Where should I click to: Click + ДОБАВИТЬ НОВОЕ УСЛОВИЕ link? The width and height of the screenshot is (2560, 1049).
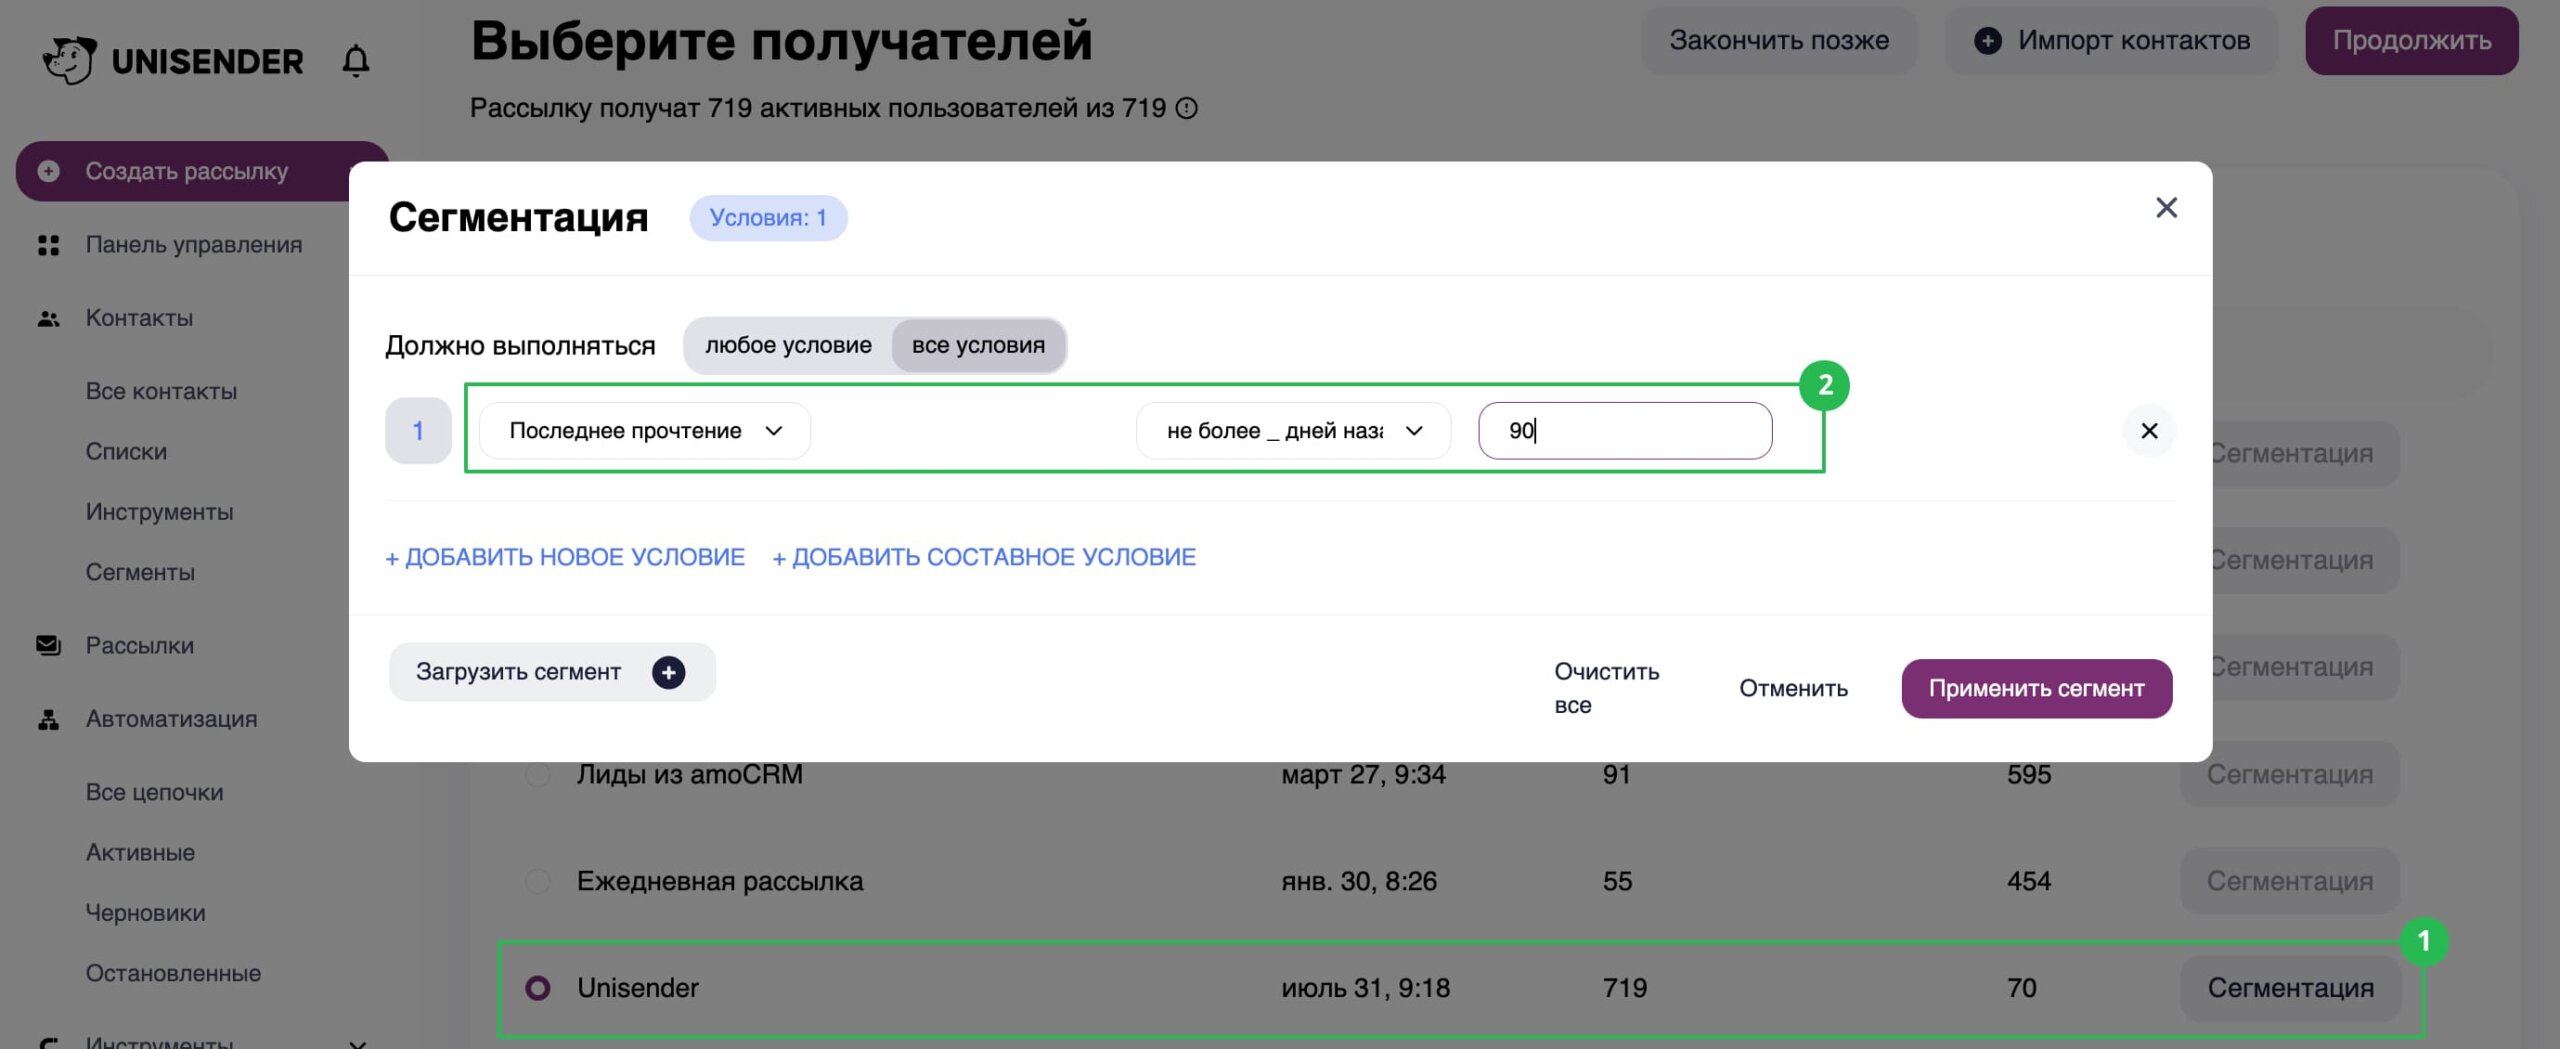(565, 557)
